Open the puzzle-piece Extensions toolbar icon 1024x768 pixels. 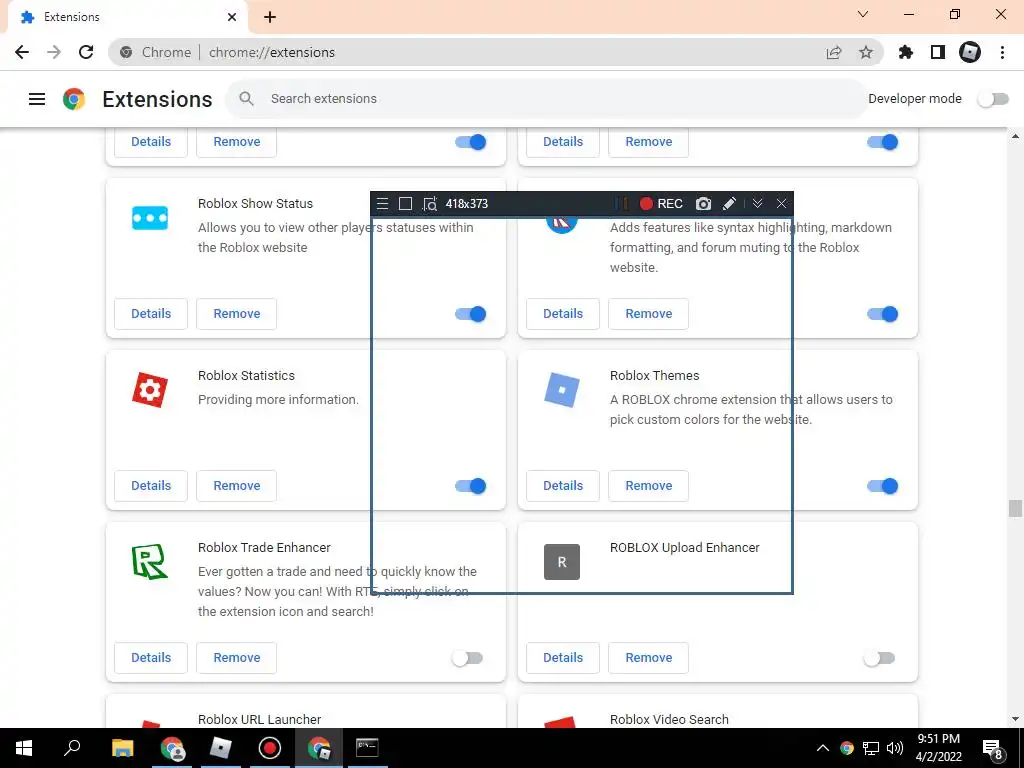pos(906,52)
